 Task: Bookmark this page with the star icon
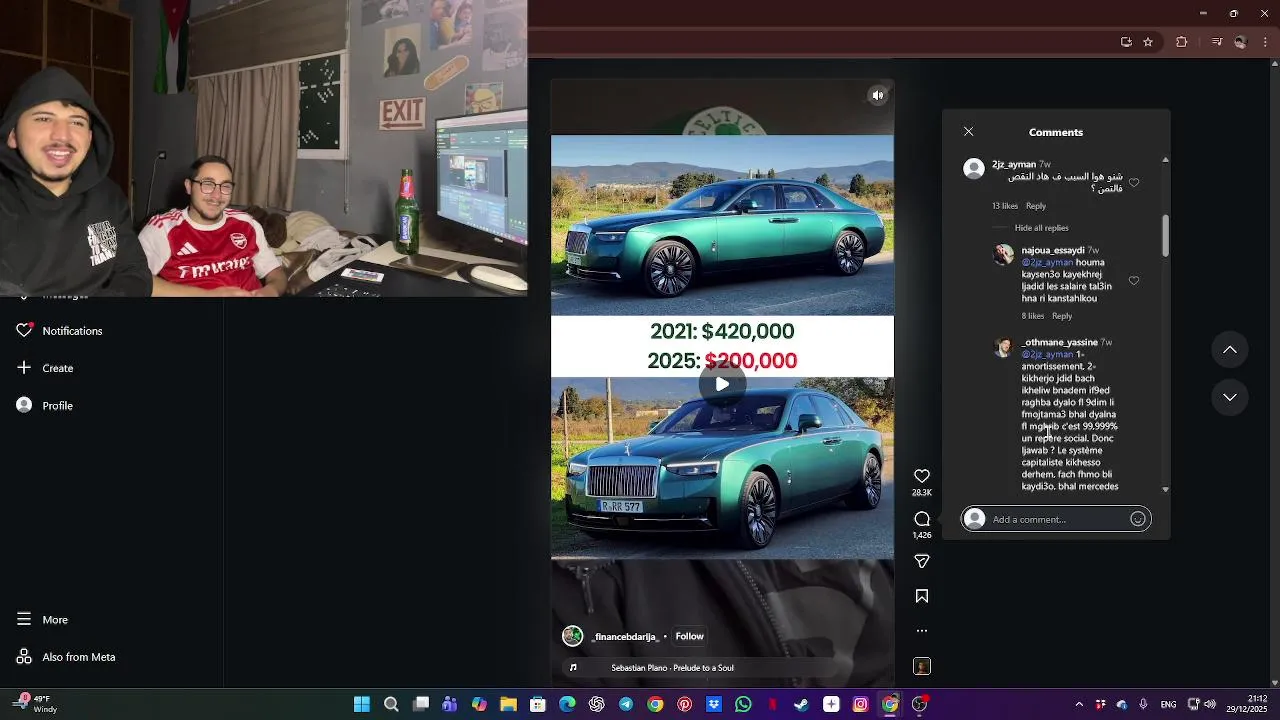[x=1148, y=42]
